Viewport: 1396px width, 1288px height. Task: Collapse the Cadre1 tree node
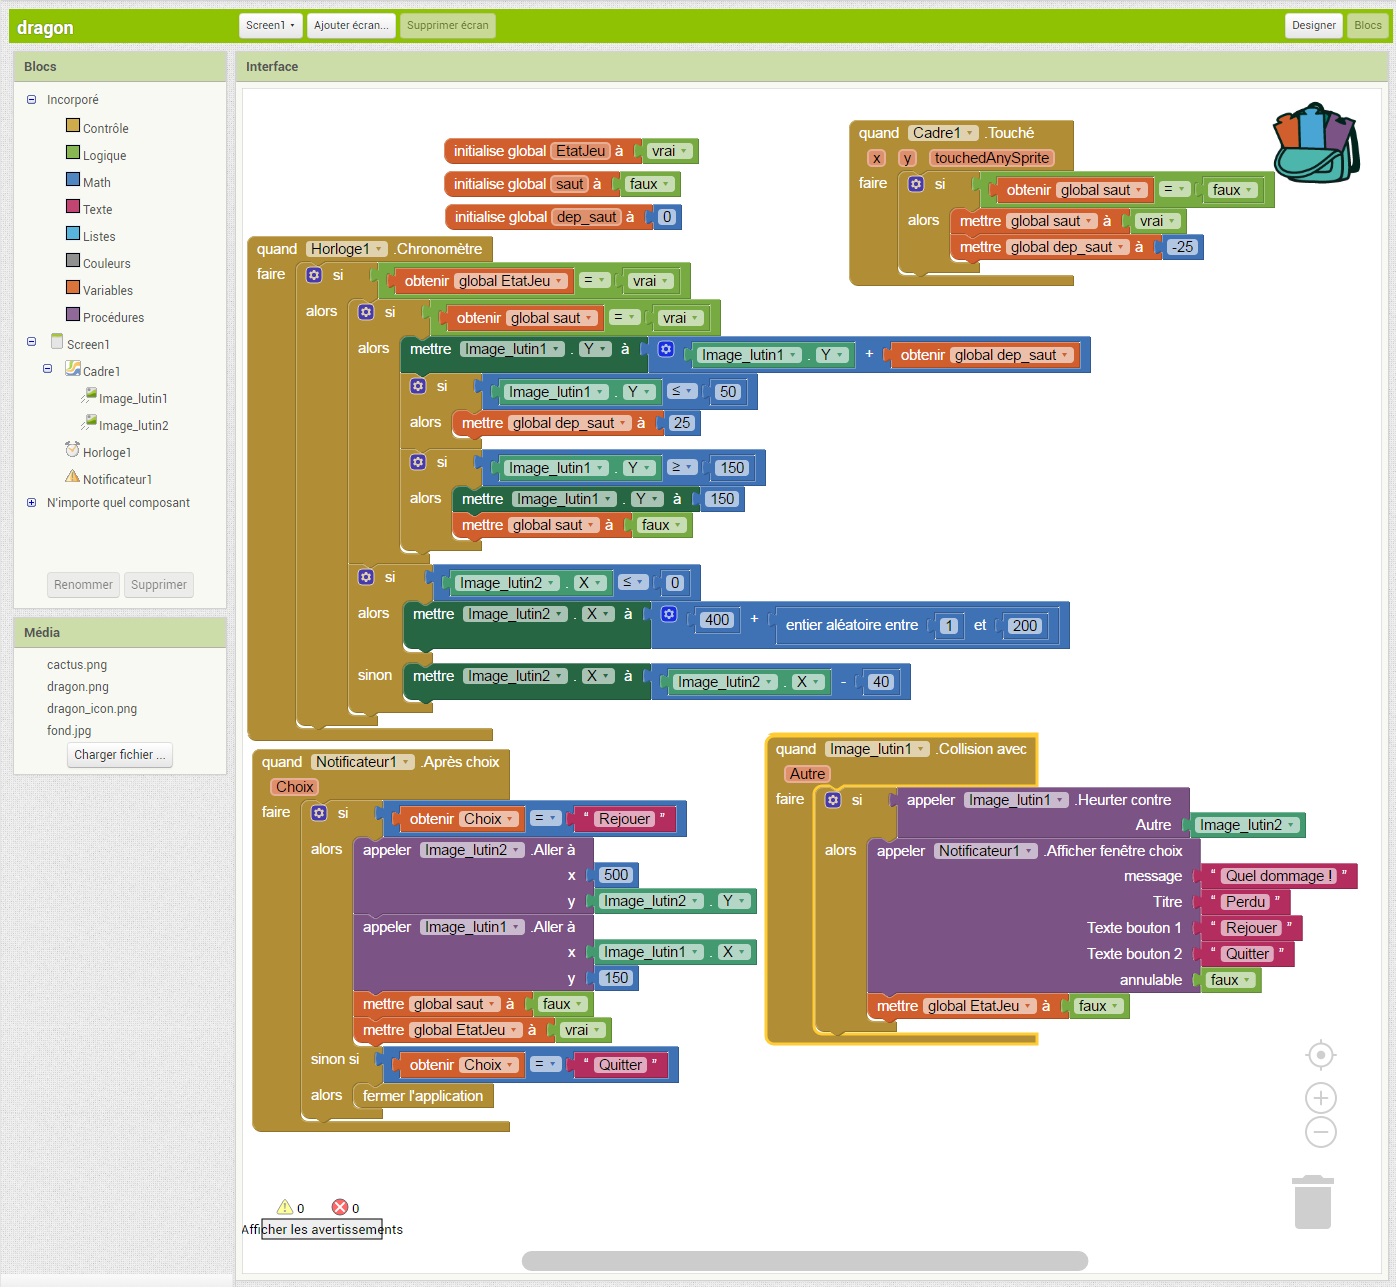pyautogui.click(x=47, y=369)
